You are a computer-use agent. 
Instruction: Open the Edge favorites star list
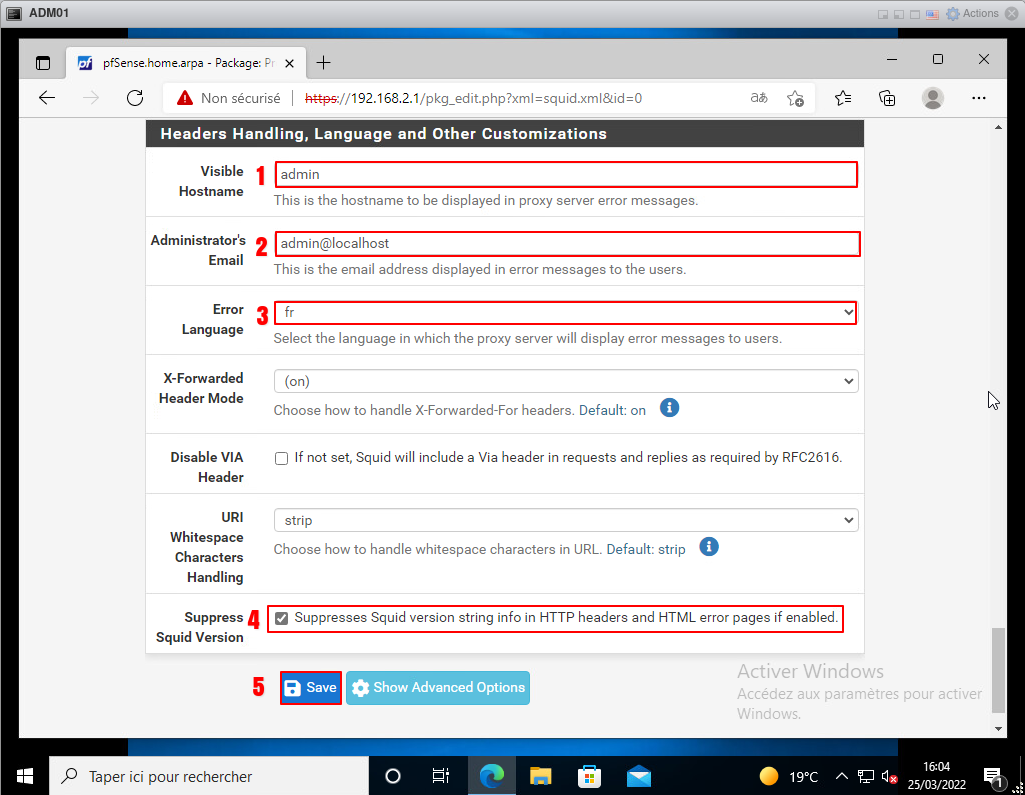click(843, 98)
